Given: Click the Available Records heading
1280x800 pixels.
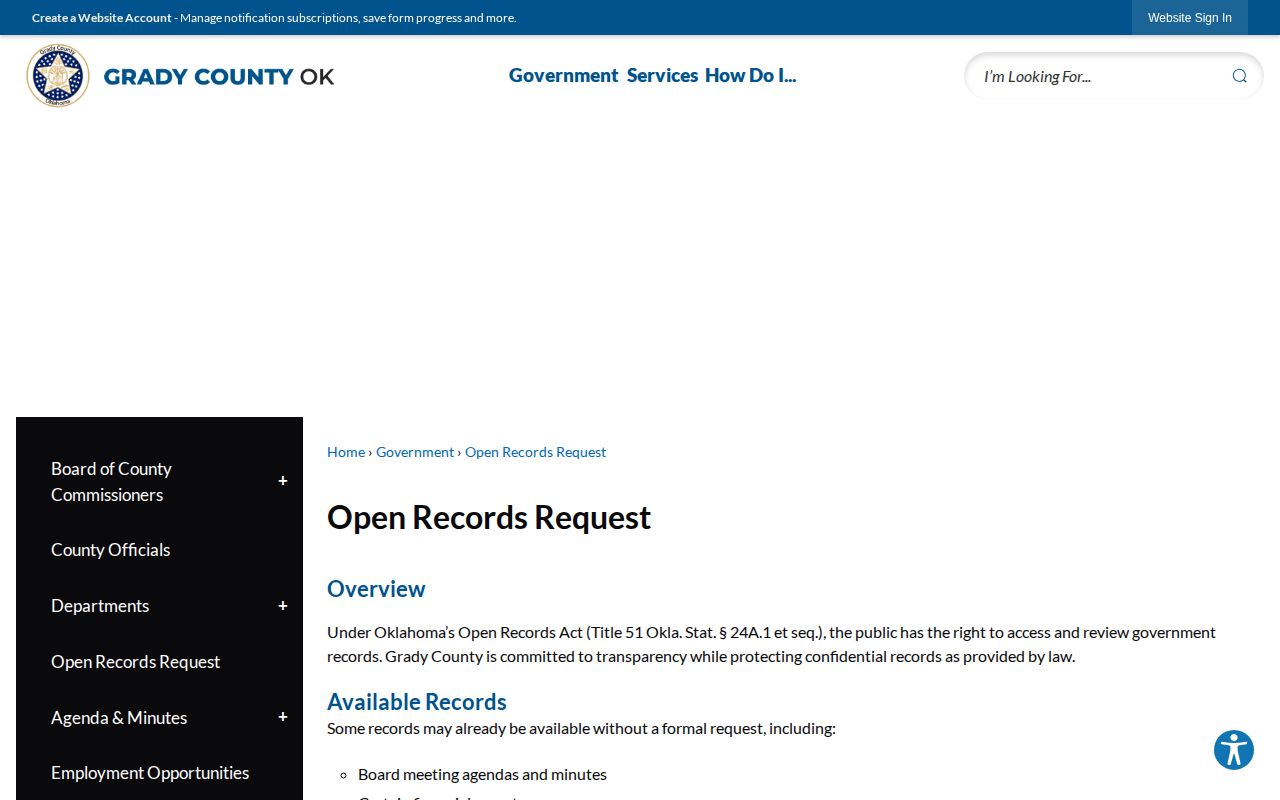Looking at the screenshot, I should coord(417,701).
